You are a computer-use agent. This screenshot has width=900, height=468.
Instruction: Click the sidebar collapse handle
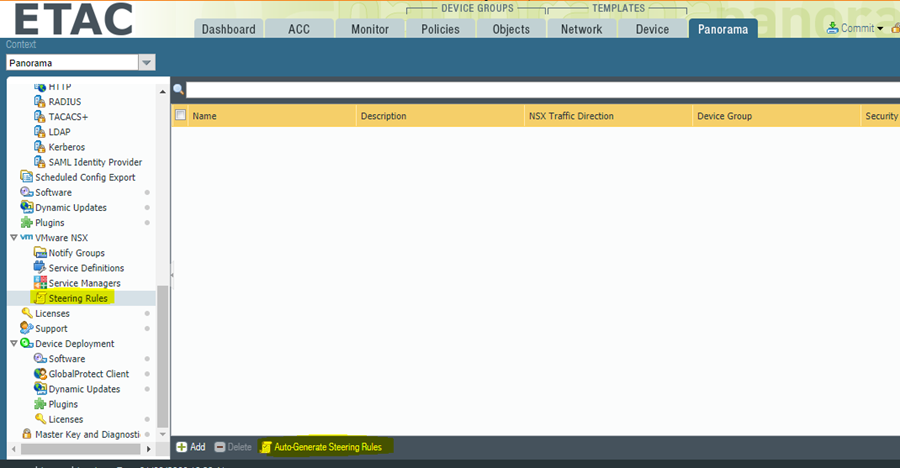click(x=172, y=275)
